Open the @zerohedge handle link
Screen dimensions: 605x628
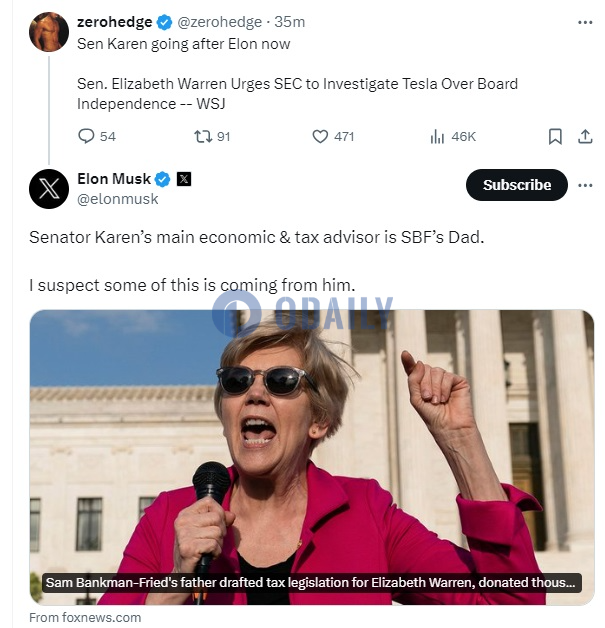pos(220,22)
